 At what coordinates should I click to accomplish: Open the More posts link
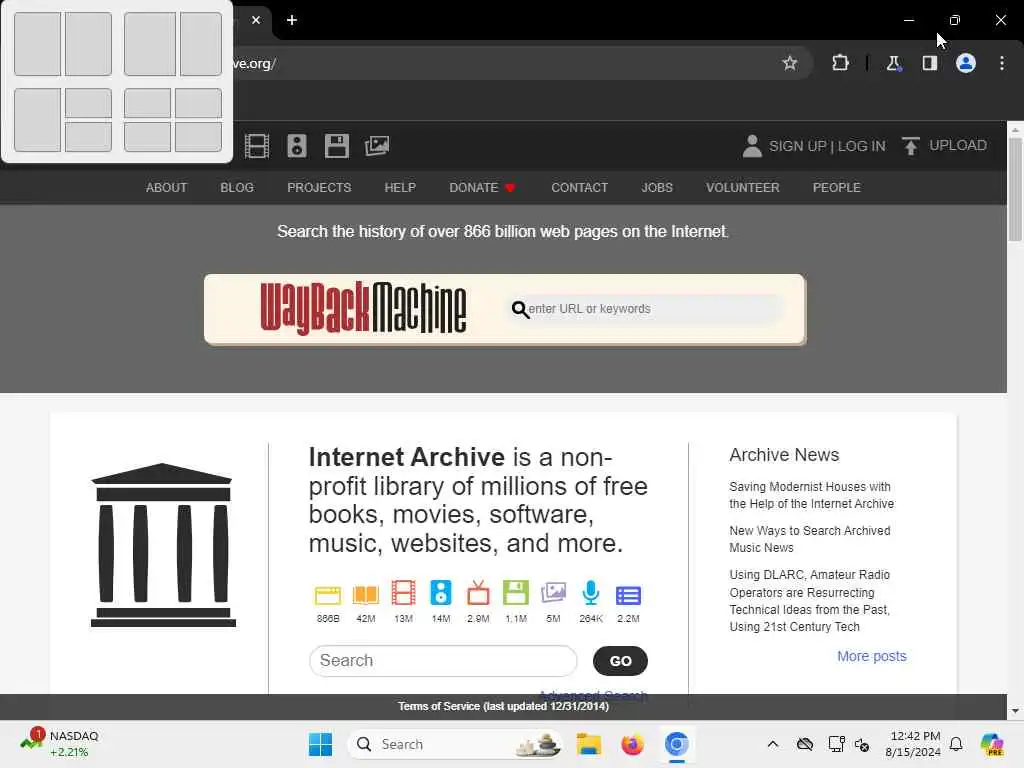(x=872, y=656)
